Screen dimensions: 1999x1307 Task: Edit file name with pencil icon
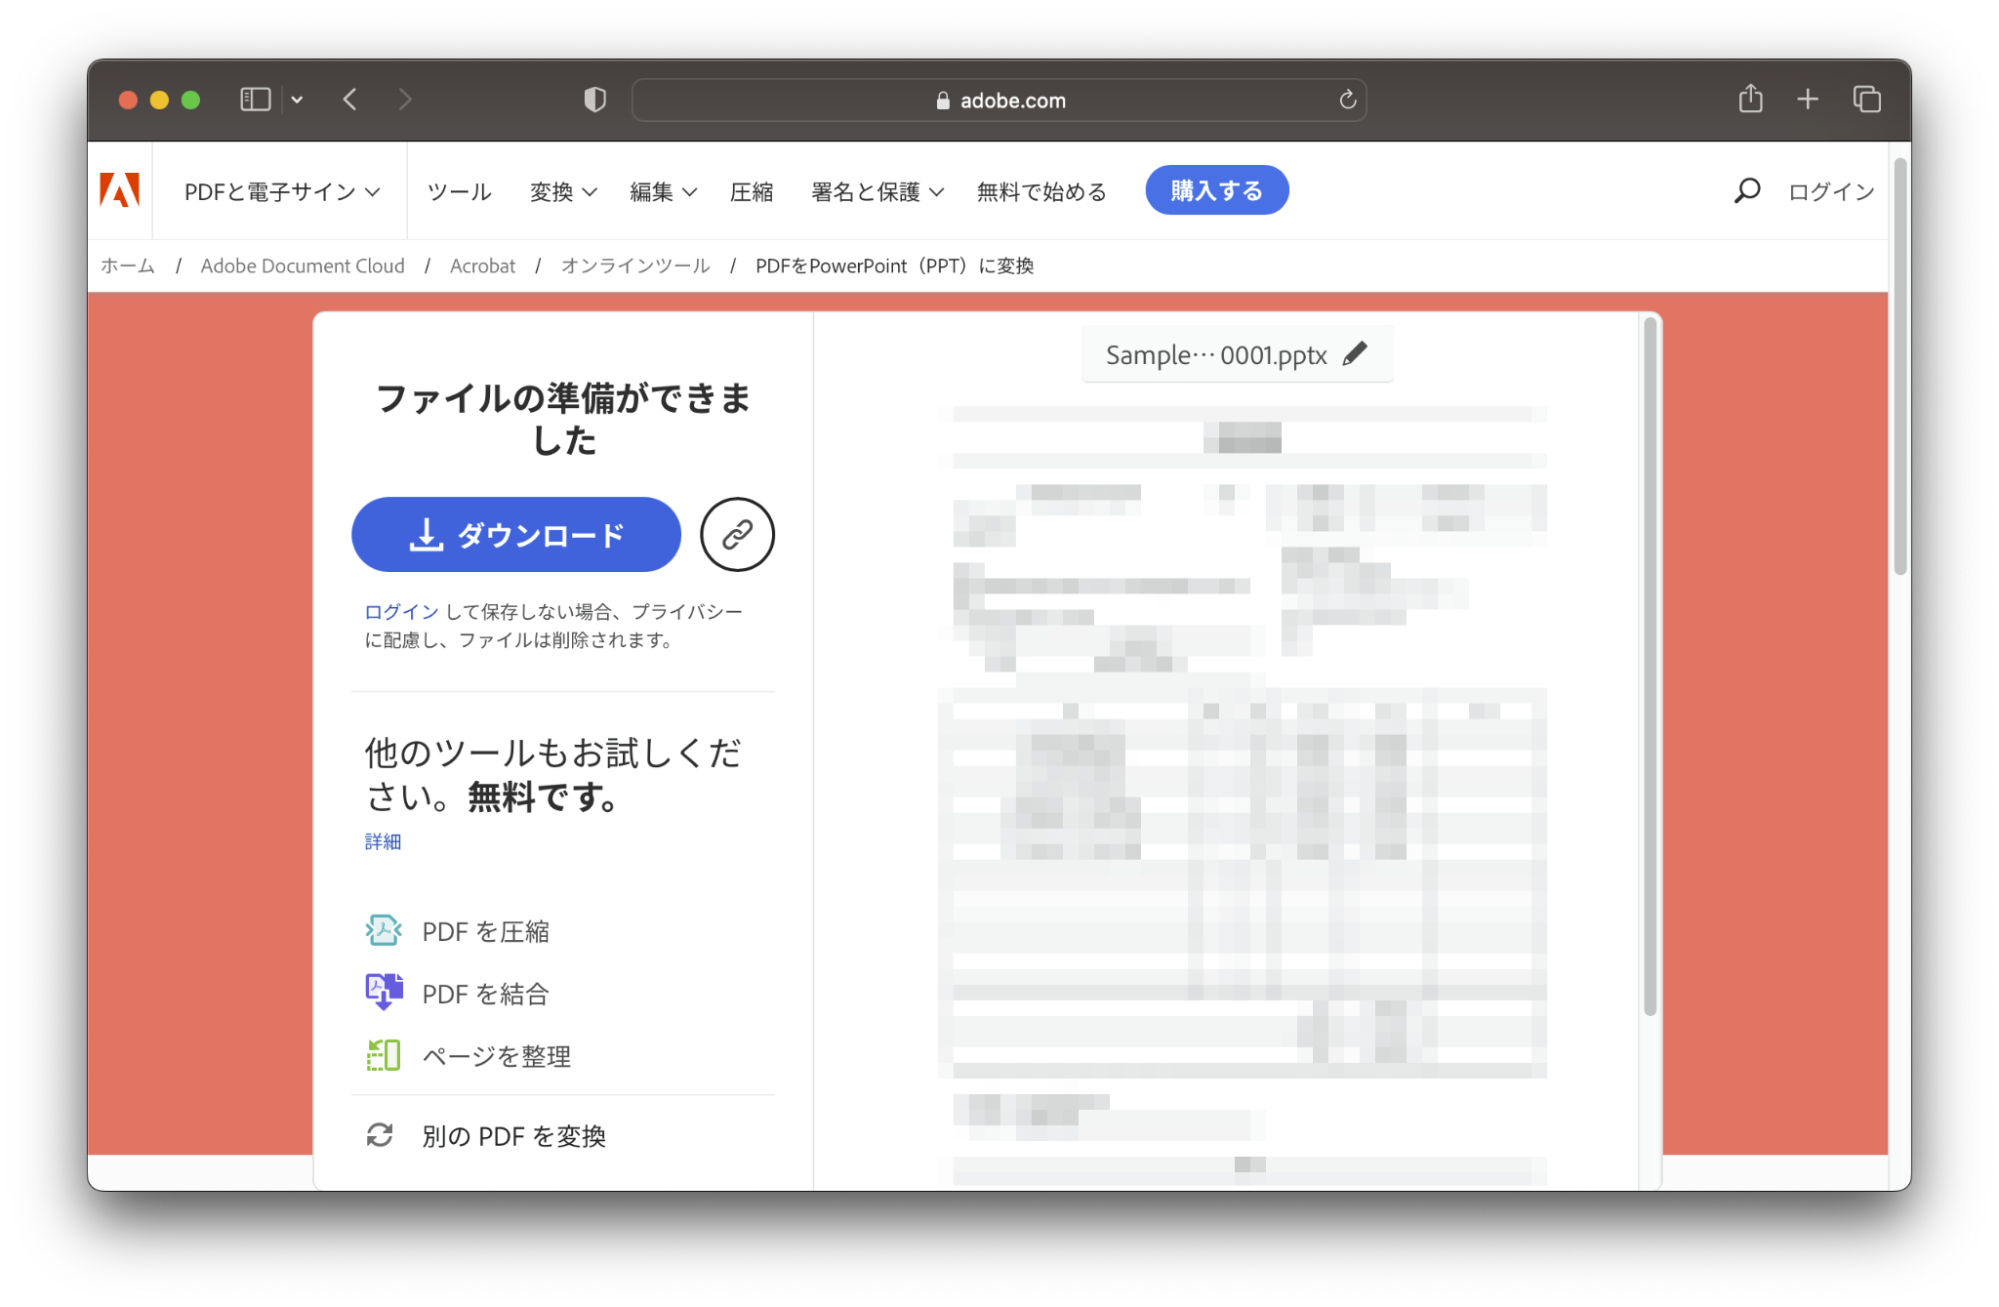(1355, 354)
